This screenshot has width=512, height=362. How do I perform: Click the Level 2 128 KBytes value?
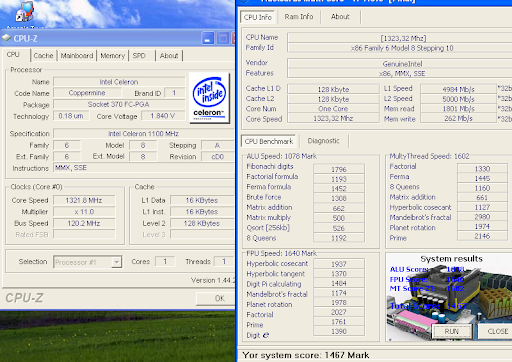point(202,223)
